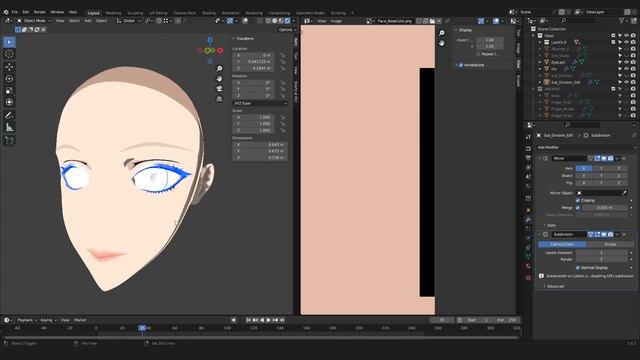Open the Tool properties tab icon
The width and height of the screenshot is (640, 360).
[x=529, y=137]
